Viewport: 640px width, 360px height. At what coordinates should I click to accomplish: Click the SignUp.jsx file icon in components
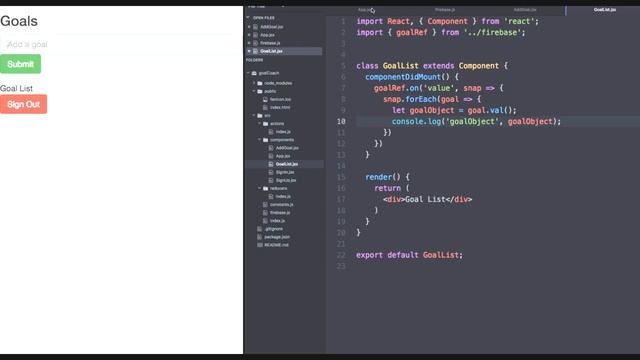[x=271, y=180]
